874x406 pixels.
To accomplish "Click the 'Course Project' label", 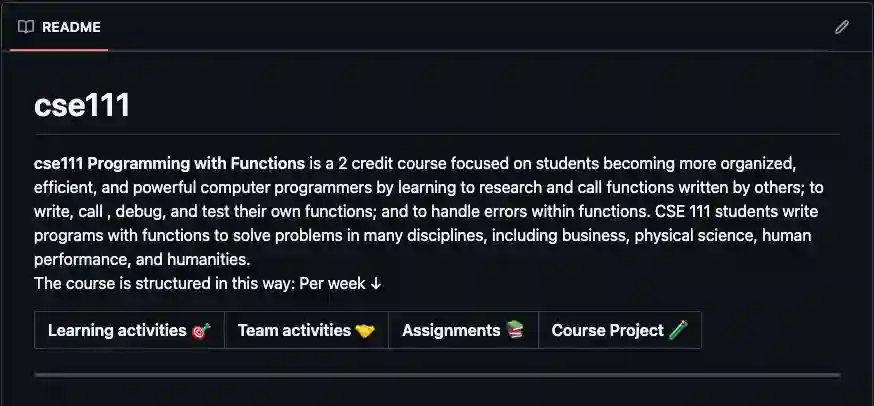I will pos(607,330).
